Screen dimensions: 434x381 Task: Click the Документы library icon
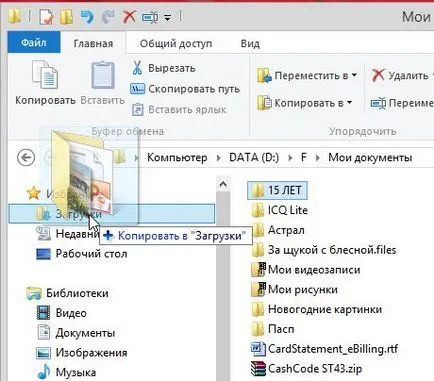pyautogui.click(x=43, y=333)
